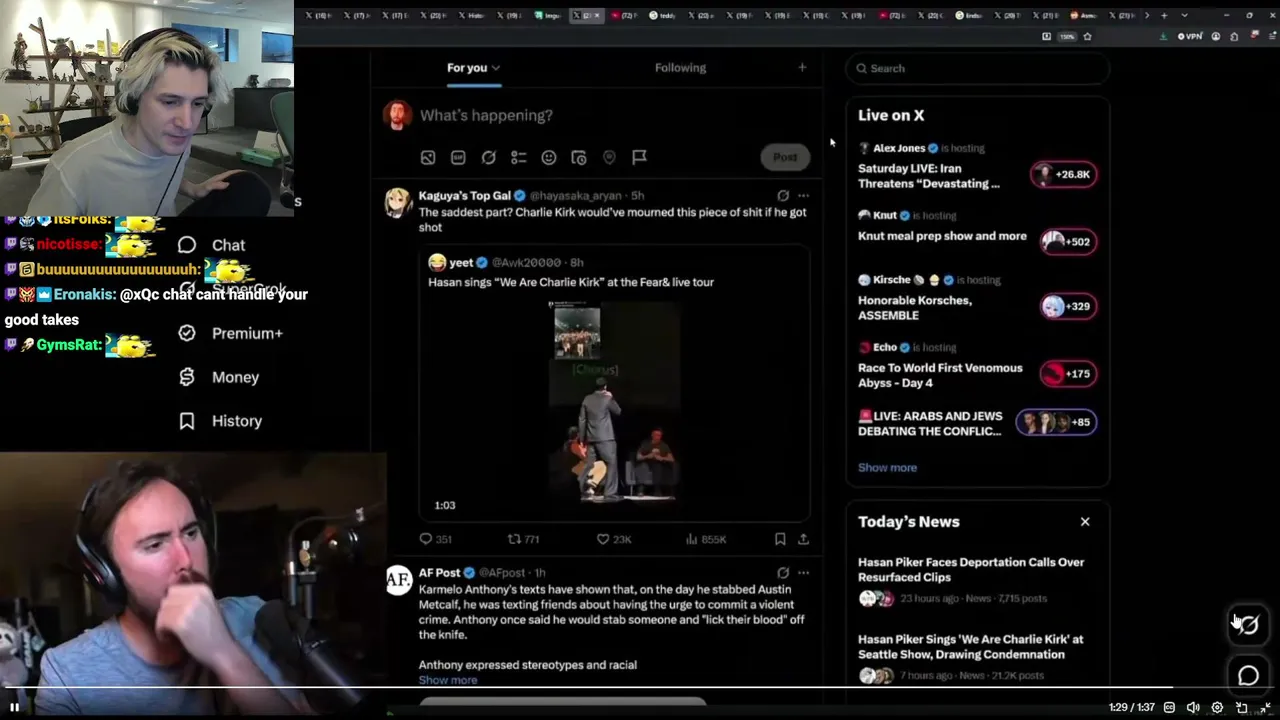Exit fullscreen in the video player
The width and height of the screenshot is (1280, 720).
(1266, 708)
